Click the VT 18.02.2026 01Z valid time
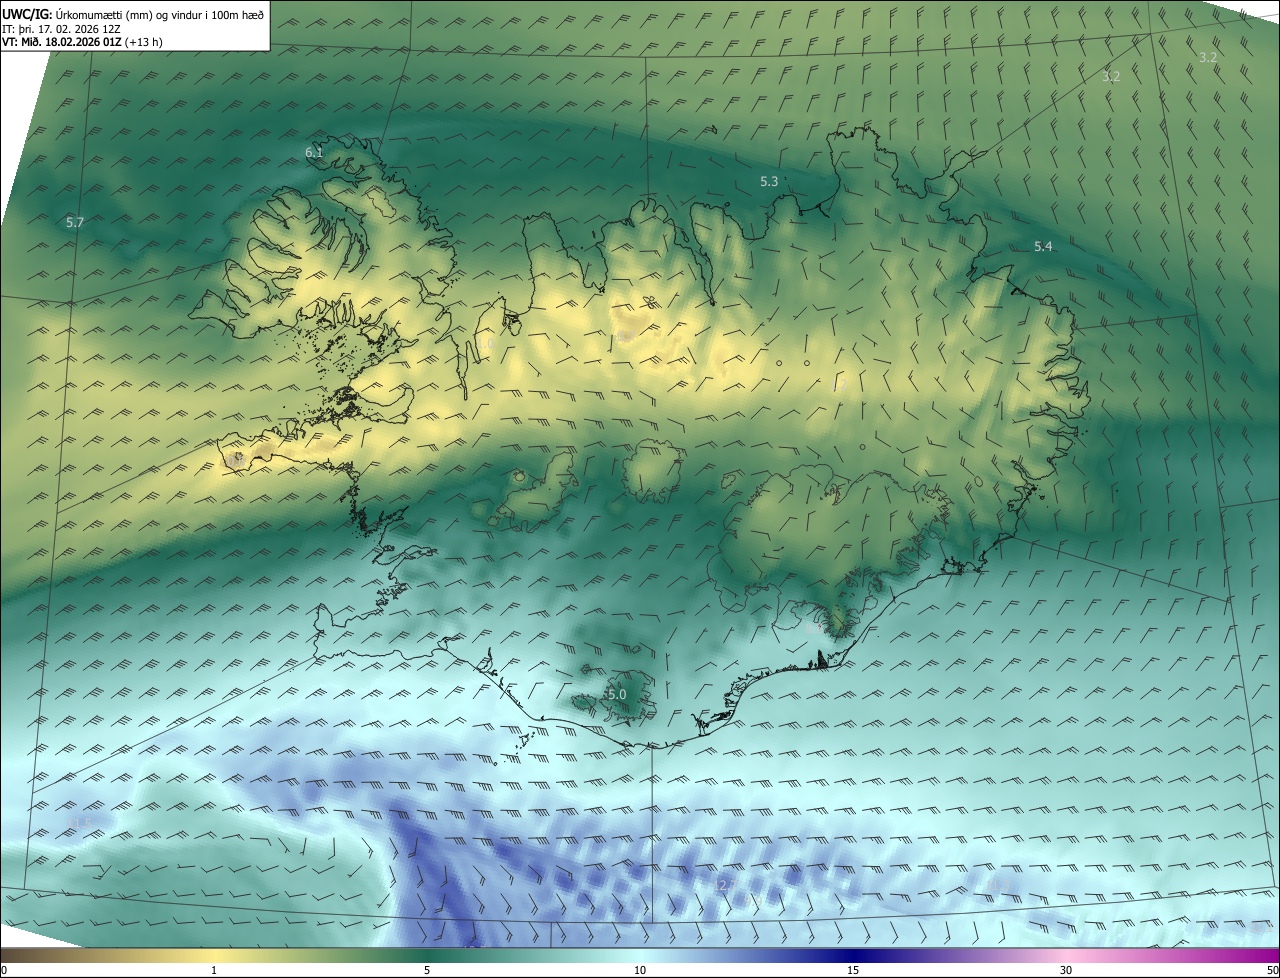1280x978 pixels. (x=83, y=43)
